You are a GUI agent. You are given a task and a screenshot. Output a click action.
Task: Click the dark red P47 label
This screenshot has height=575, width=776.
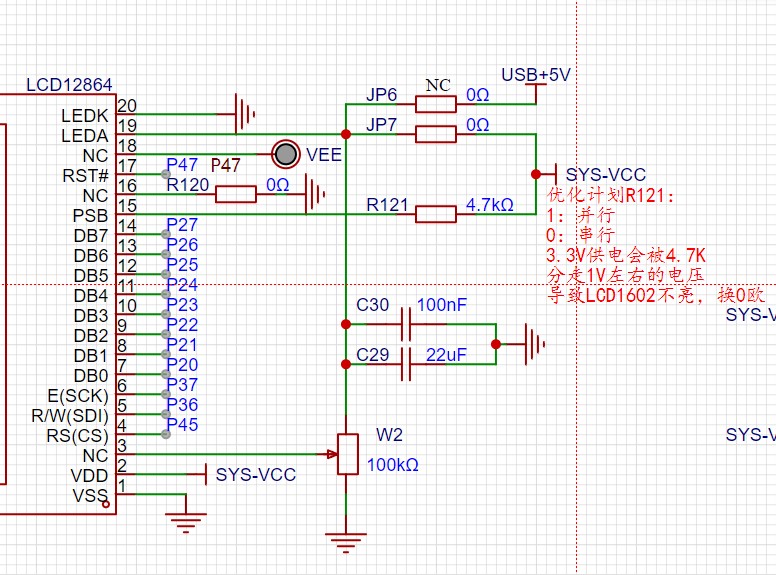(x=225, y=165)
